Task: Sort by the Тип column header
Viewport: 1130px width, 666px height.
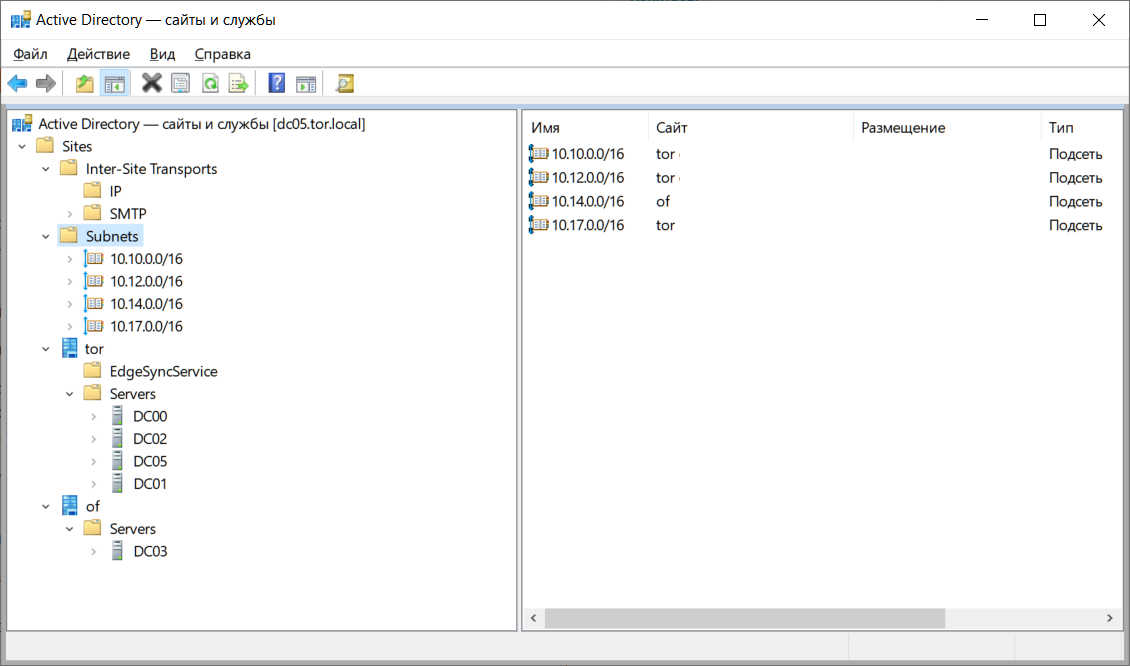Action: [x=1081, y=128]
